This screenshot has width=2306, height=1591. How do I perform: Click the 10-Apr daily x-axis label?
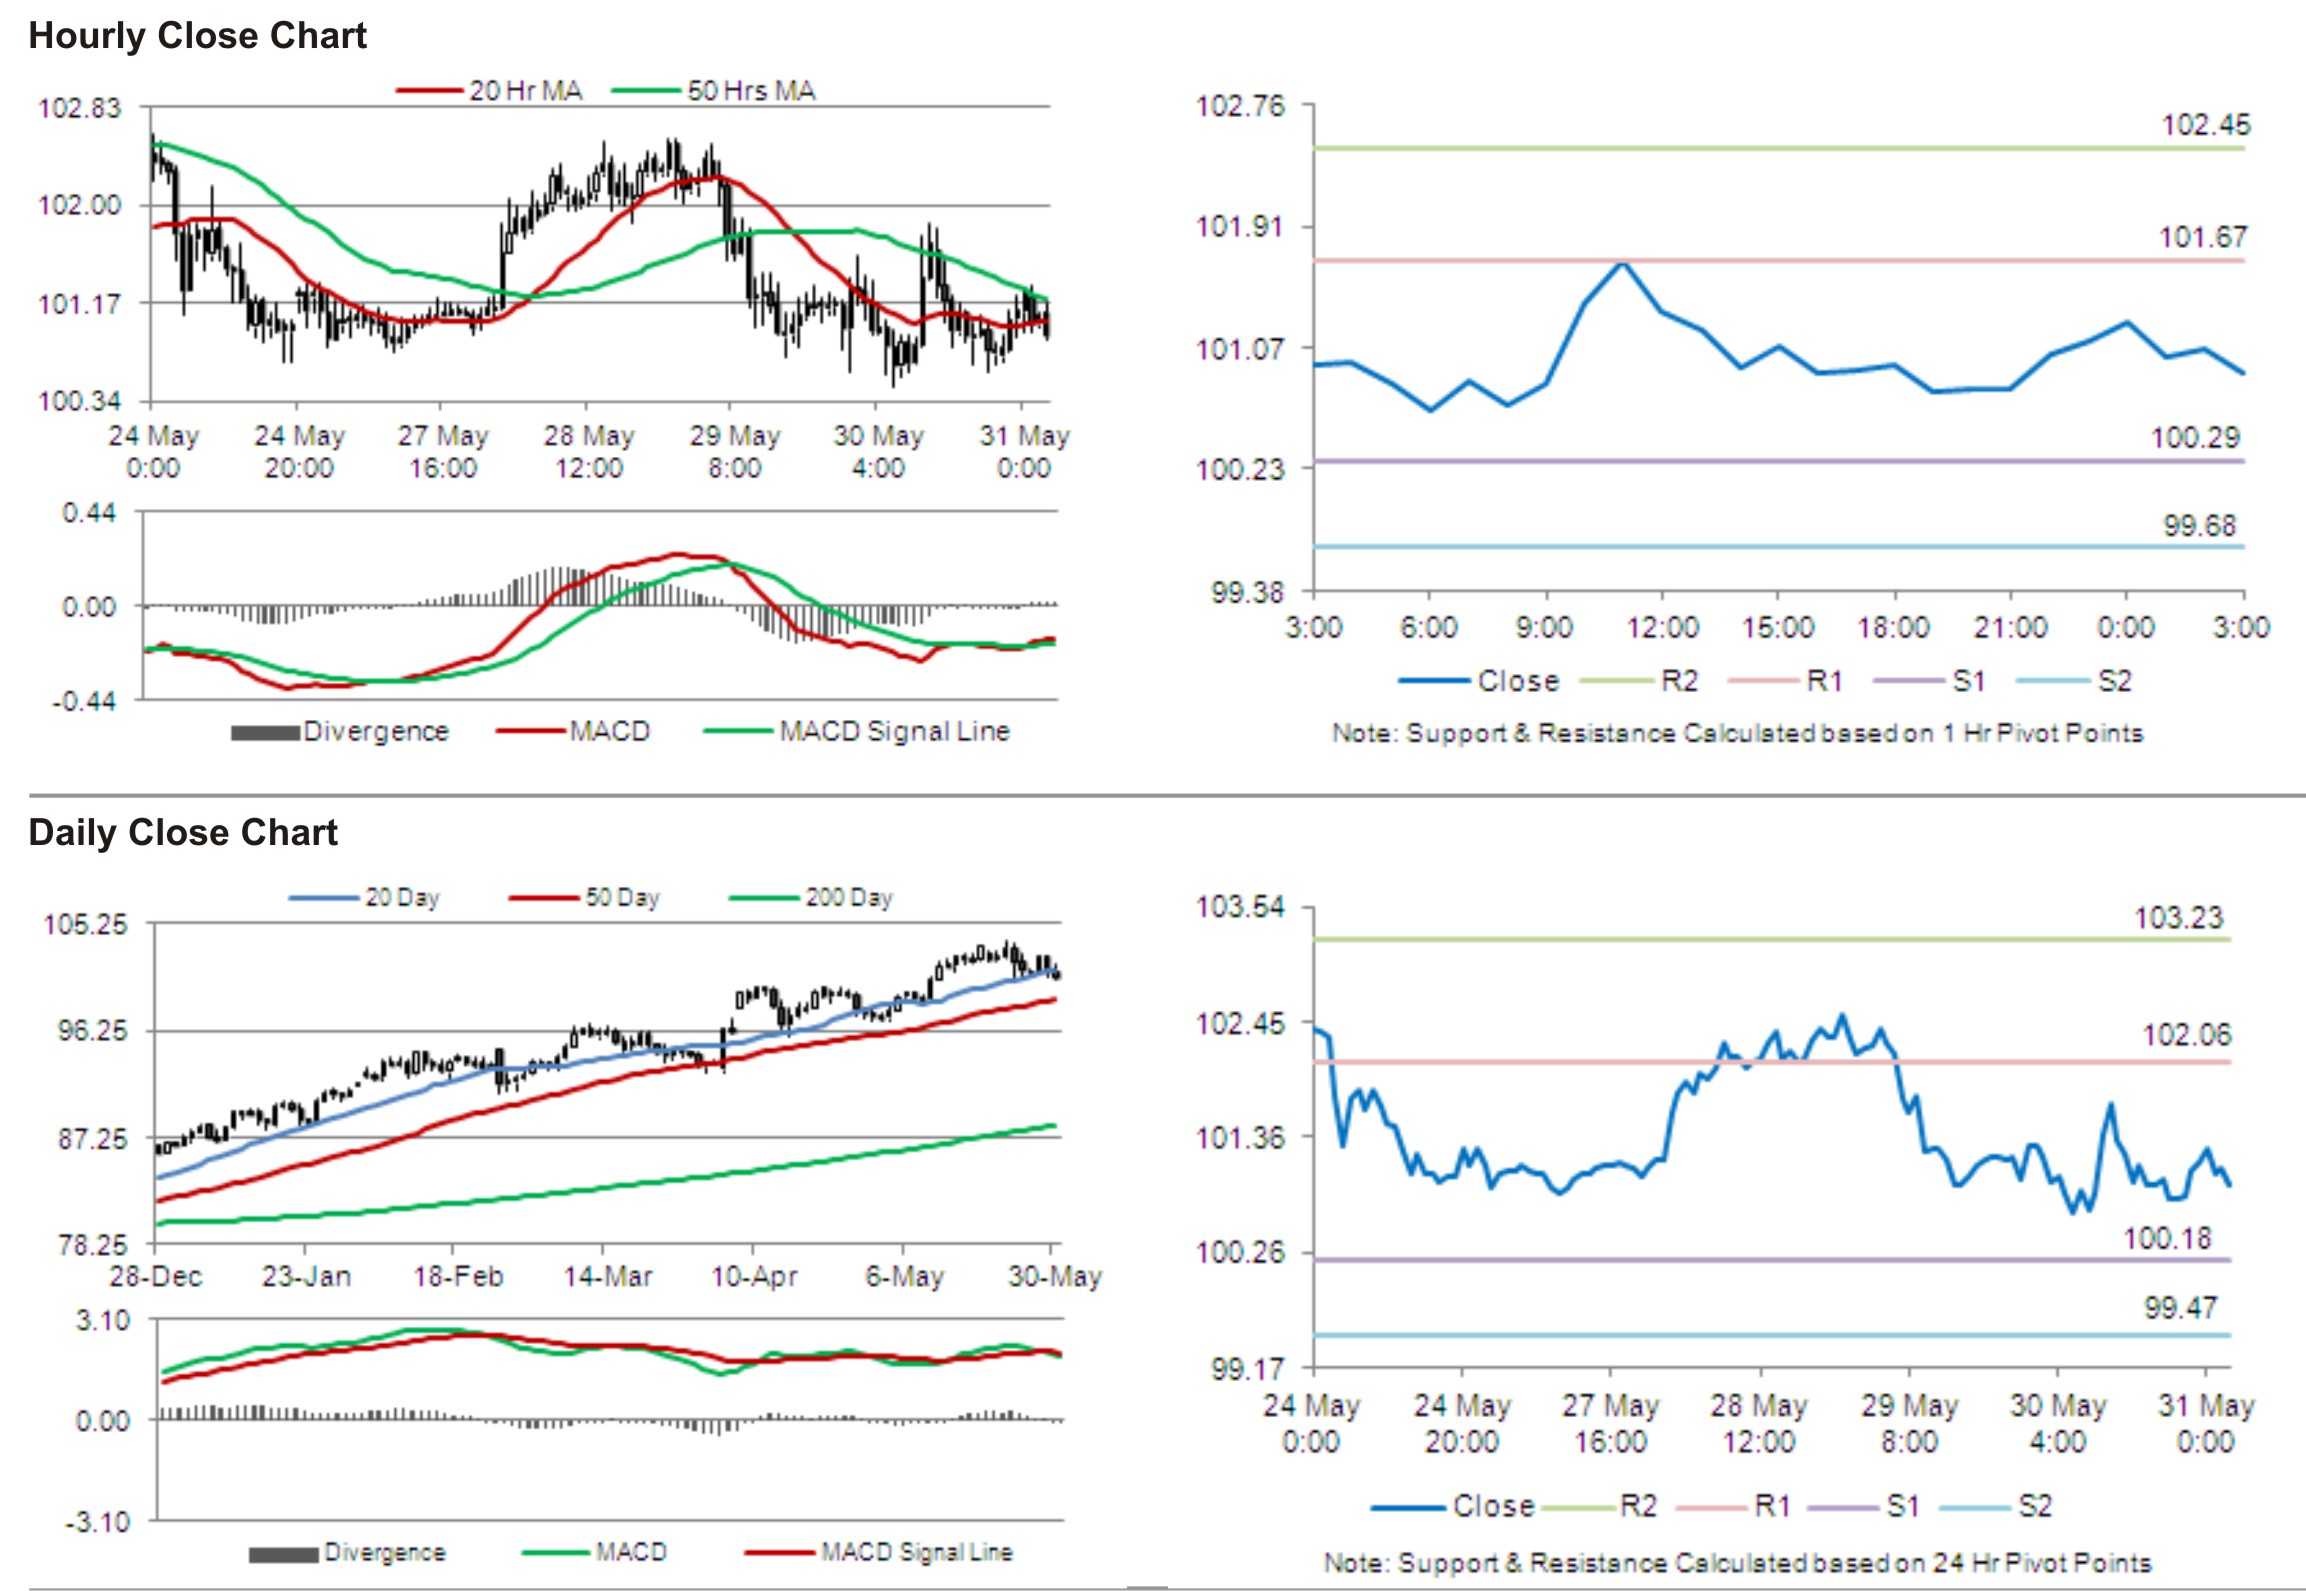pos(754,1277)
